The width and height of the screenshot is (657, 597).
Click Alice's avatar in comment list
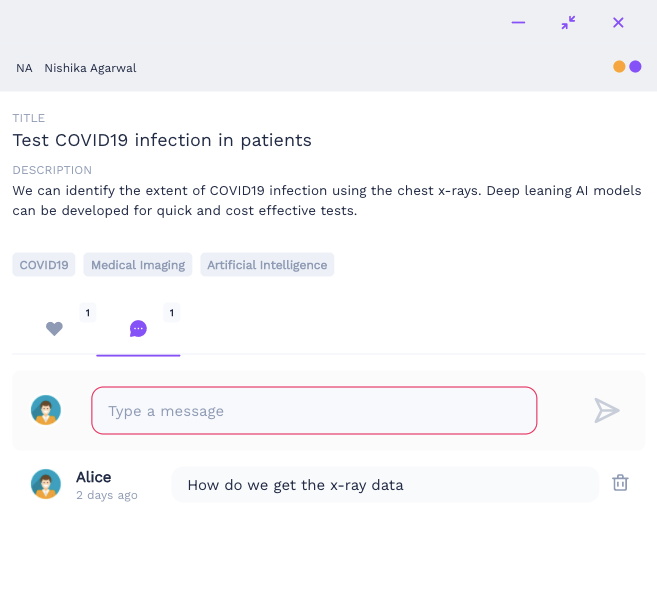click(46, 484)
